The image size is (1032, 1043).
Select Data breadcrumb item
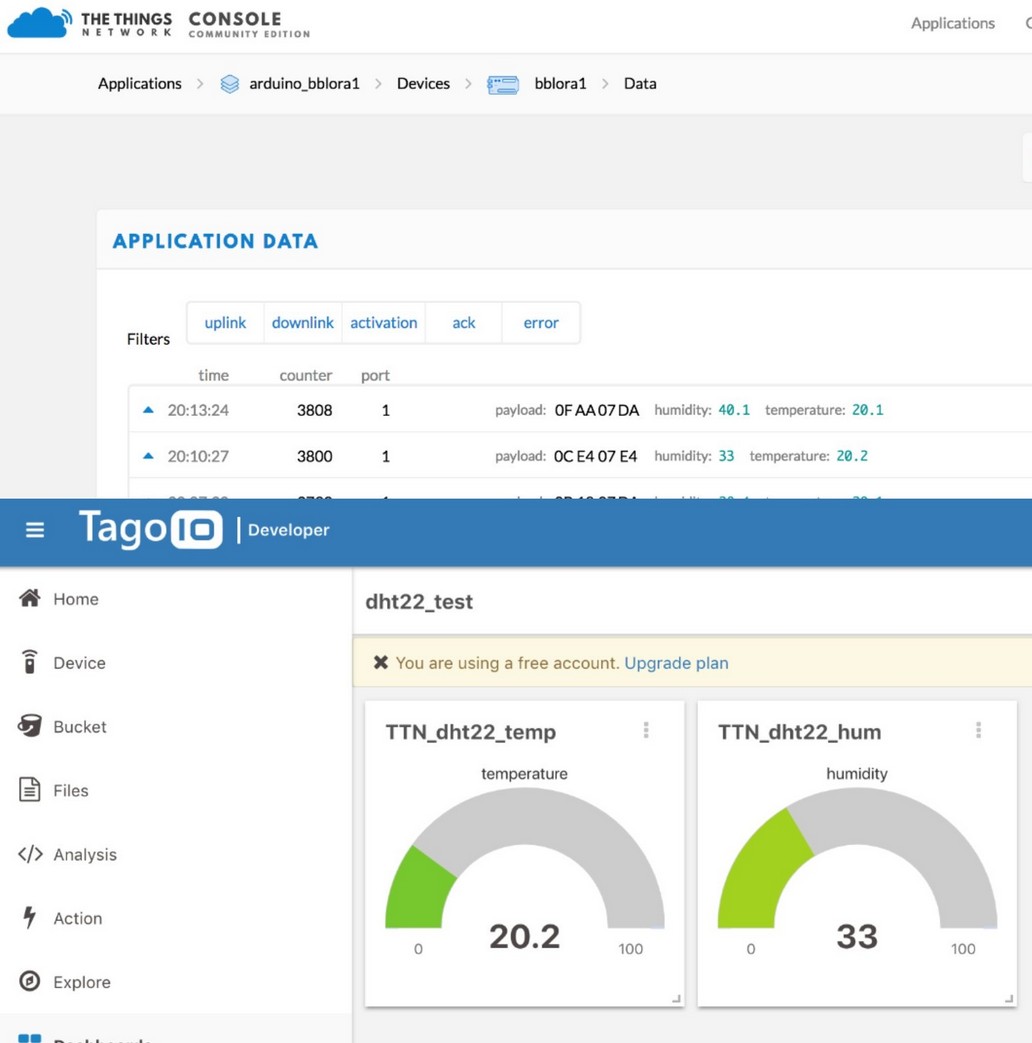tap(640, 83)
